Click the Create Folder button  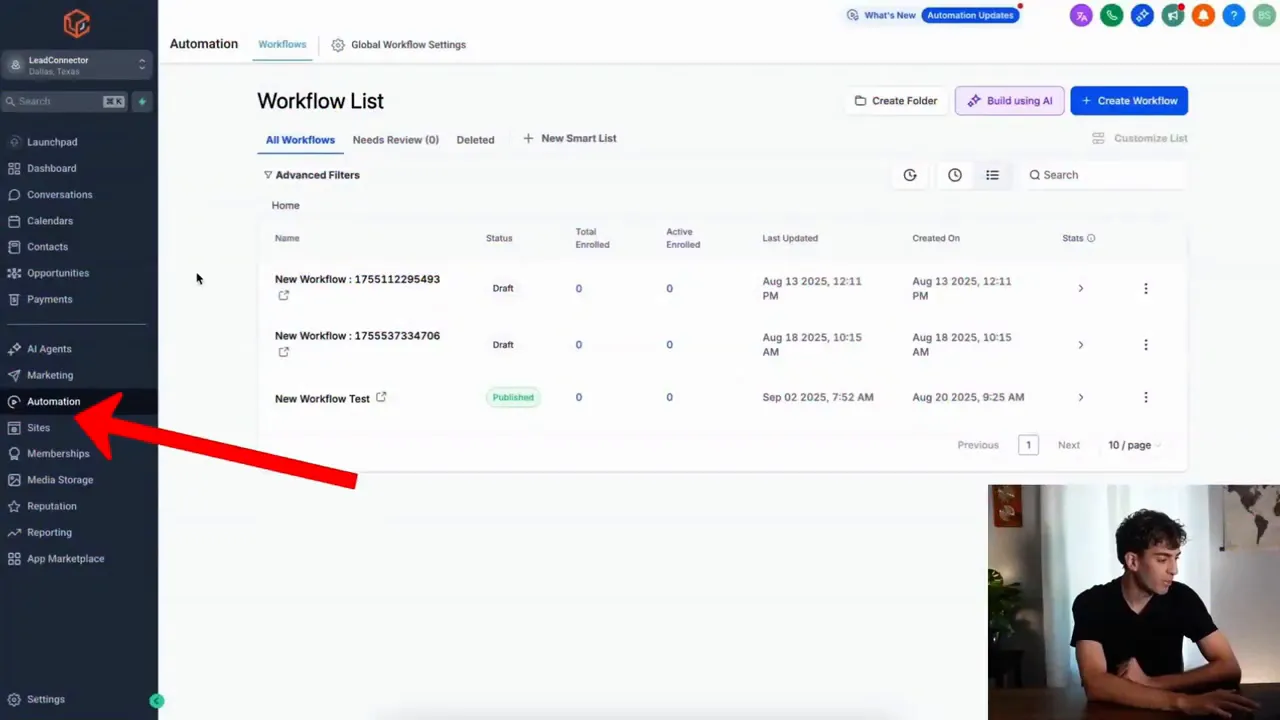tap(895, 100)
